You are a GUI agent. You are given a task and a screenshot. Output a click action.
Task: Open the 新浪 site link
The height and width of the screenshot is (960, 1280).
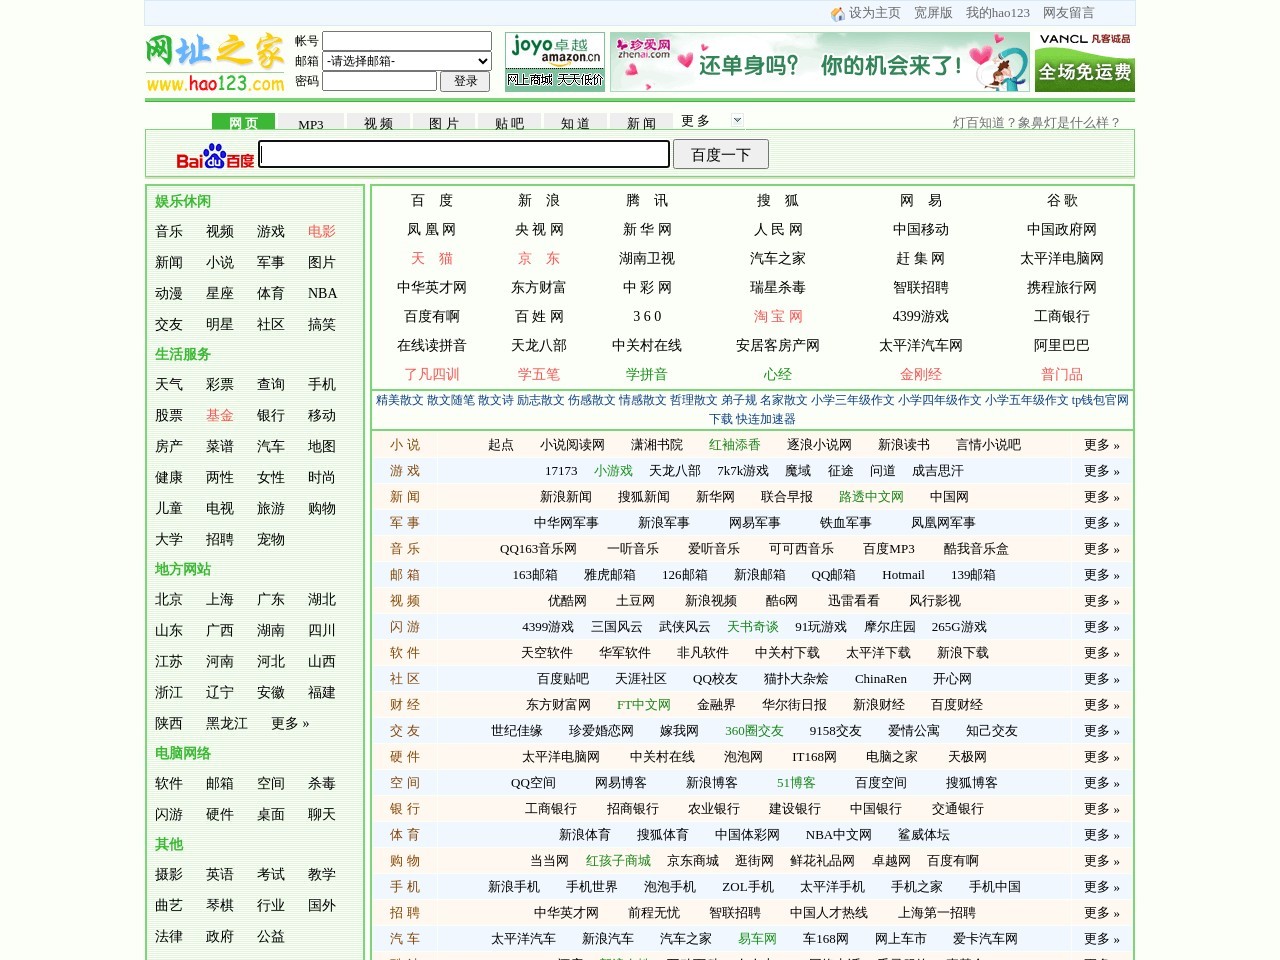(x=539, y=201)
